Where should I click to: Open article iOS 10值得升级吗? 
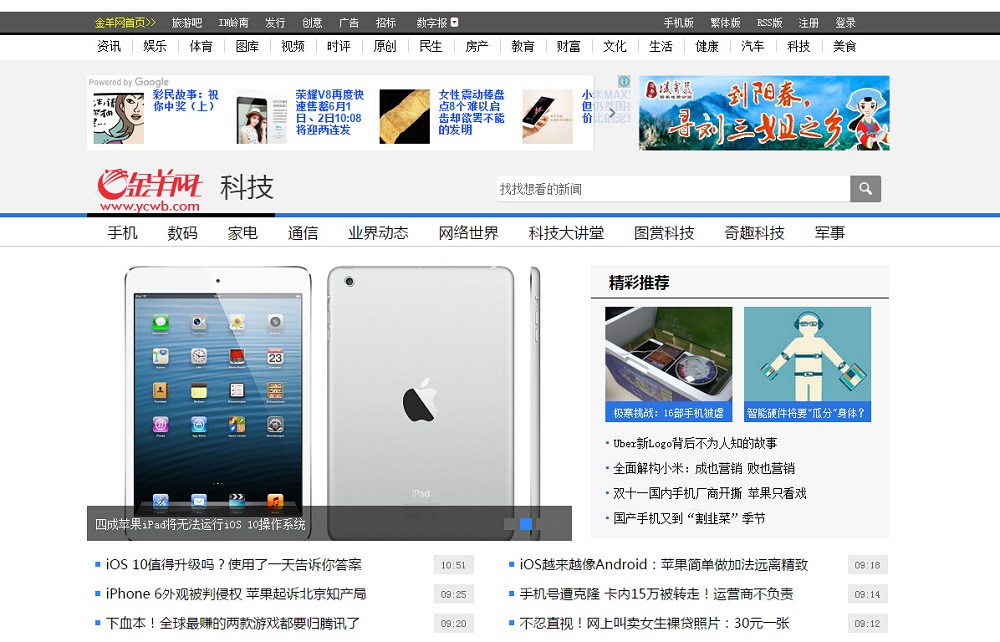click(x=233, y=564)
